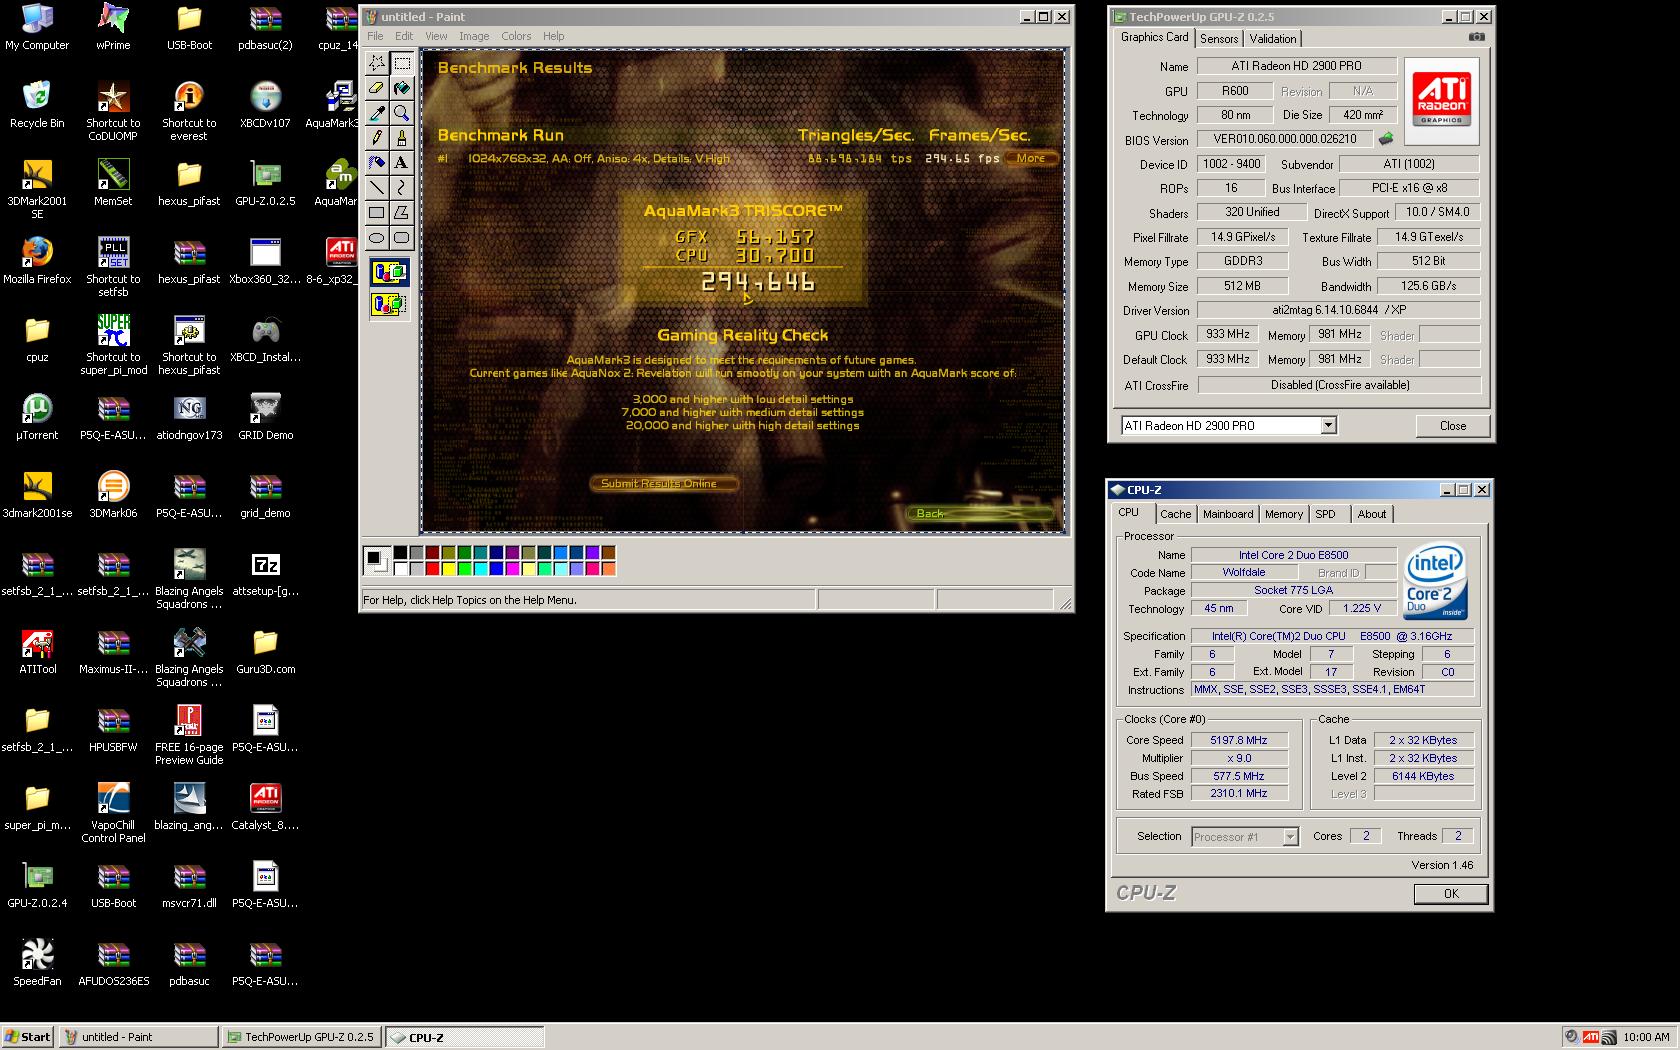Switch to the Cache tab in CPU-Z
The width and height of the screenshot is (1680, 1050).
[1175, 514]
